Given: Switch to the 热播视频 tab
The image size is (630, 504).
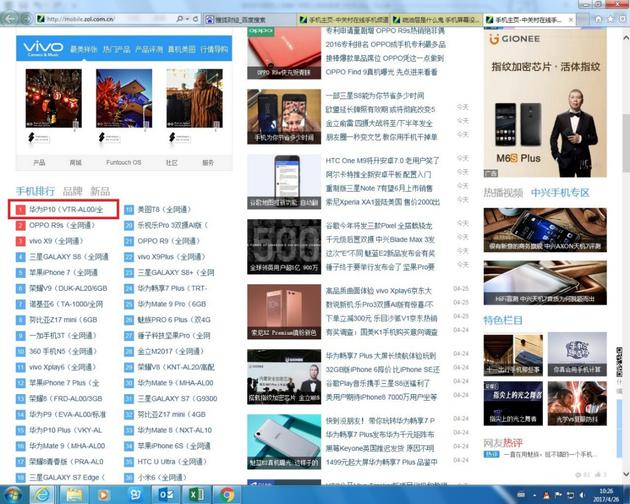Looking at the screenshot, I should [503, 193].
